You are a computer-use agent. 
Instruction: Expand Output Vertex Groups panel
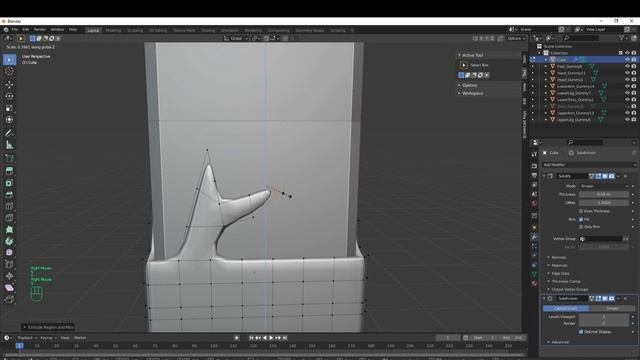tap(570, 289)
